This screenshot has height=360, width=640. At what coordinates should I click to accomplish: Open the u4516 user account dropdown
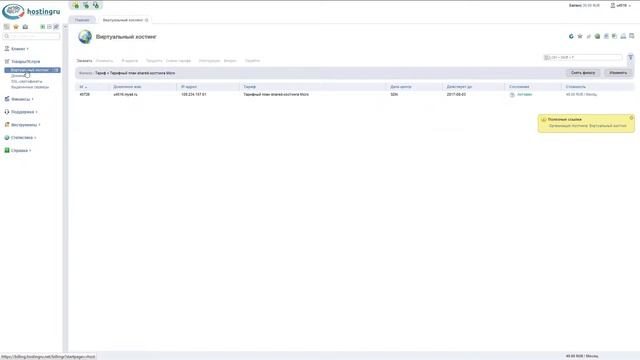pyautogui.click(x=621, y=5)
